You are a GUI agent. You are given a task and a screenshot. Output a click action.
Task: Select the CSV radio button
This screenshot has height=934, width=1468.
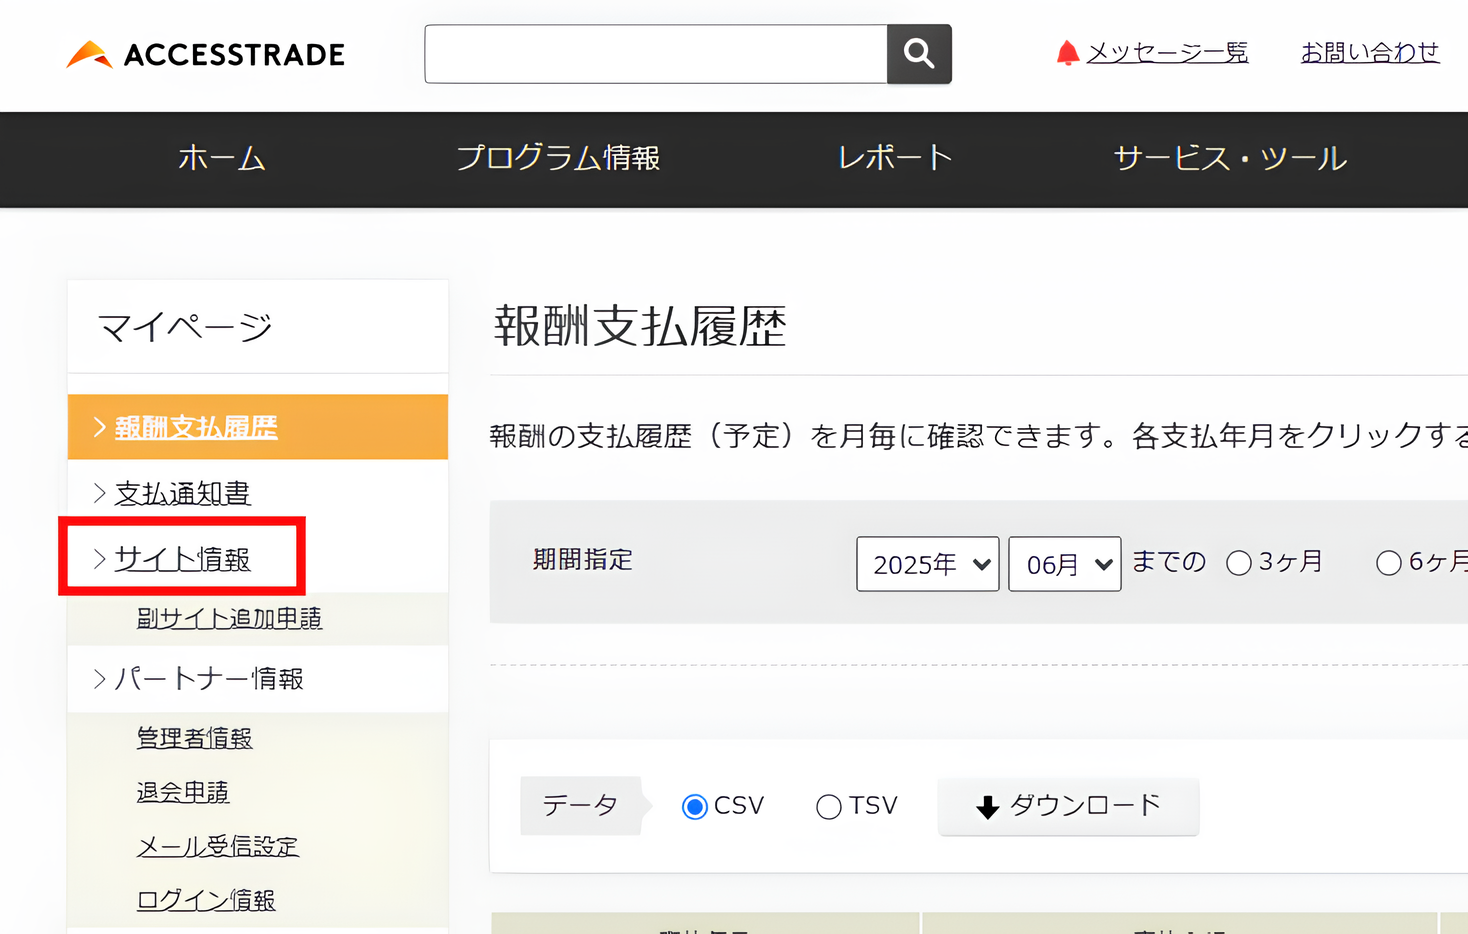(x=694, y=806)
